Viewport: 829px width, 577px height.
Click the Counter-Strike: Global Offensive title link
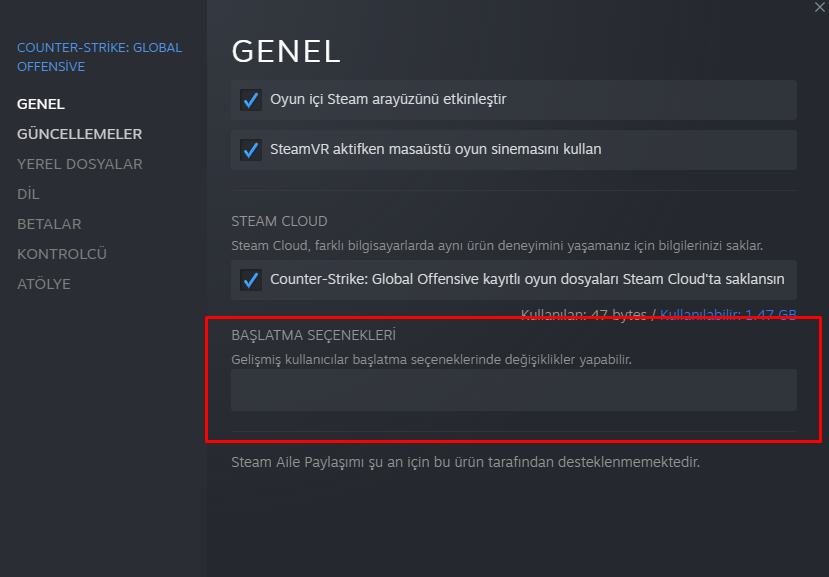point(99,57)
